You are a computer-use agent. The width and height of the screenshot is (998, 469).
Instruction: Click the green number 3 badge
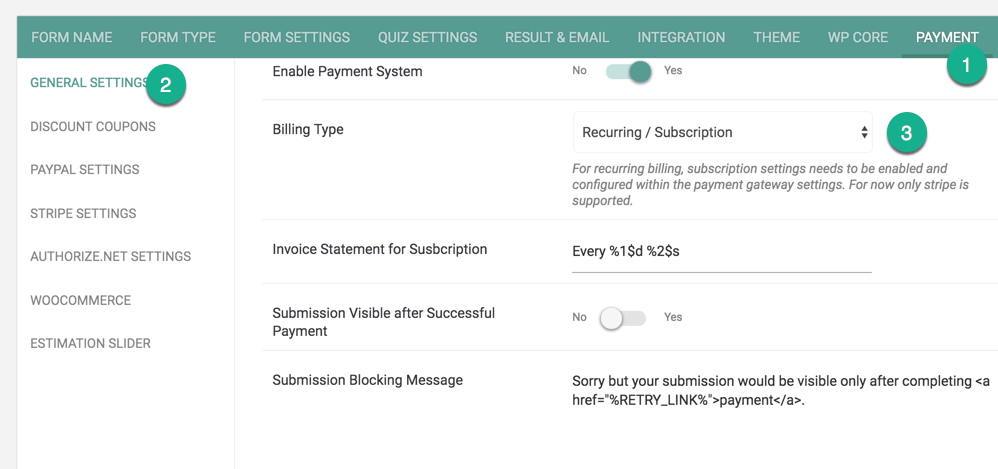906,133
